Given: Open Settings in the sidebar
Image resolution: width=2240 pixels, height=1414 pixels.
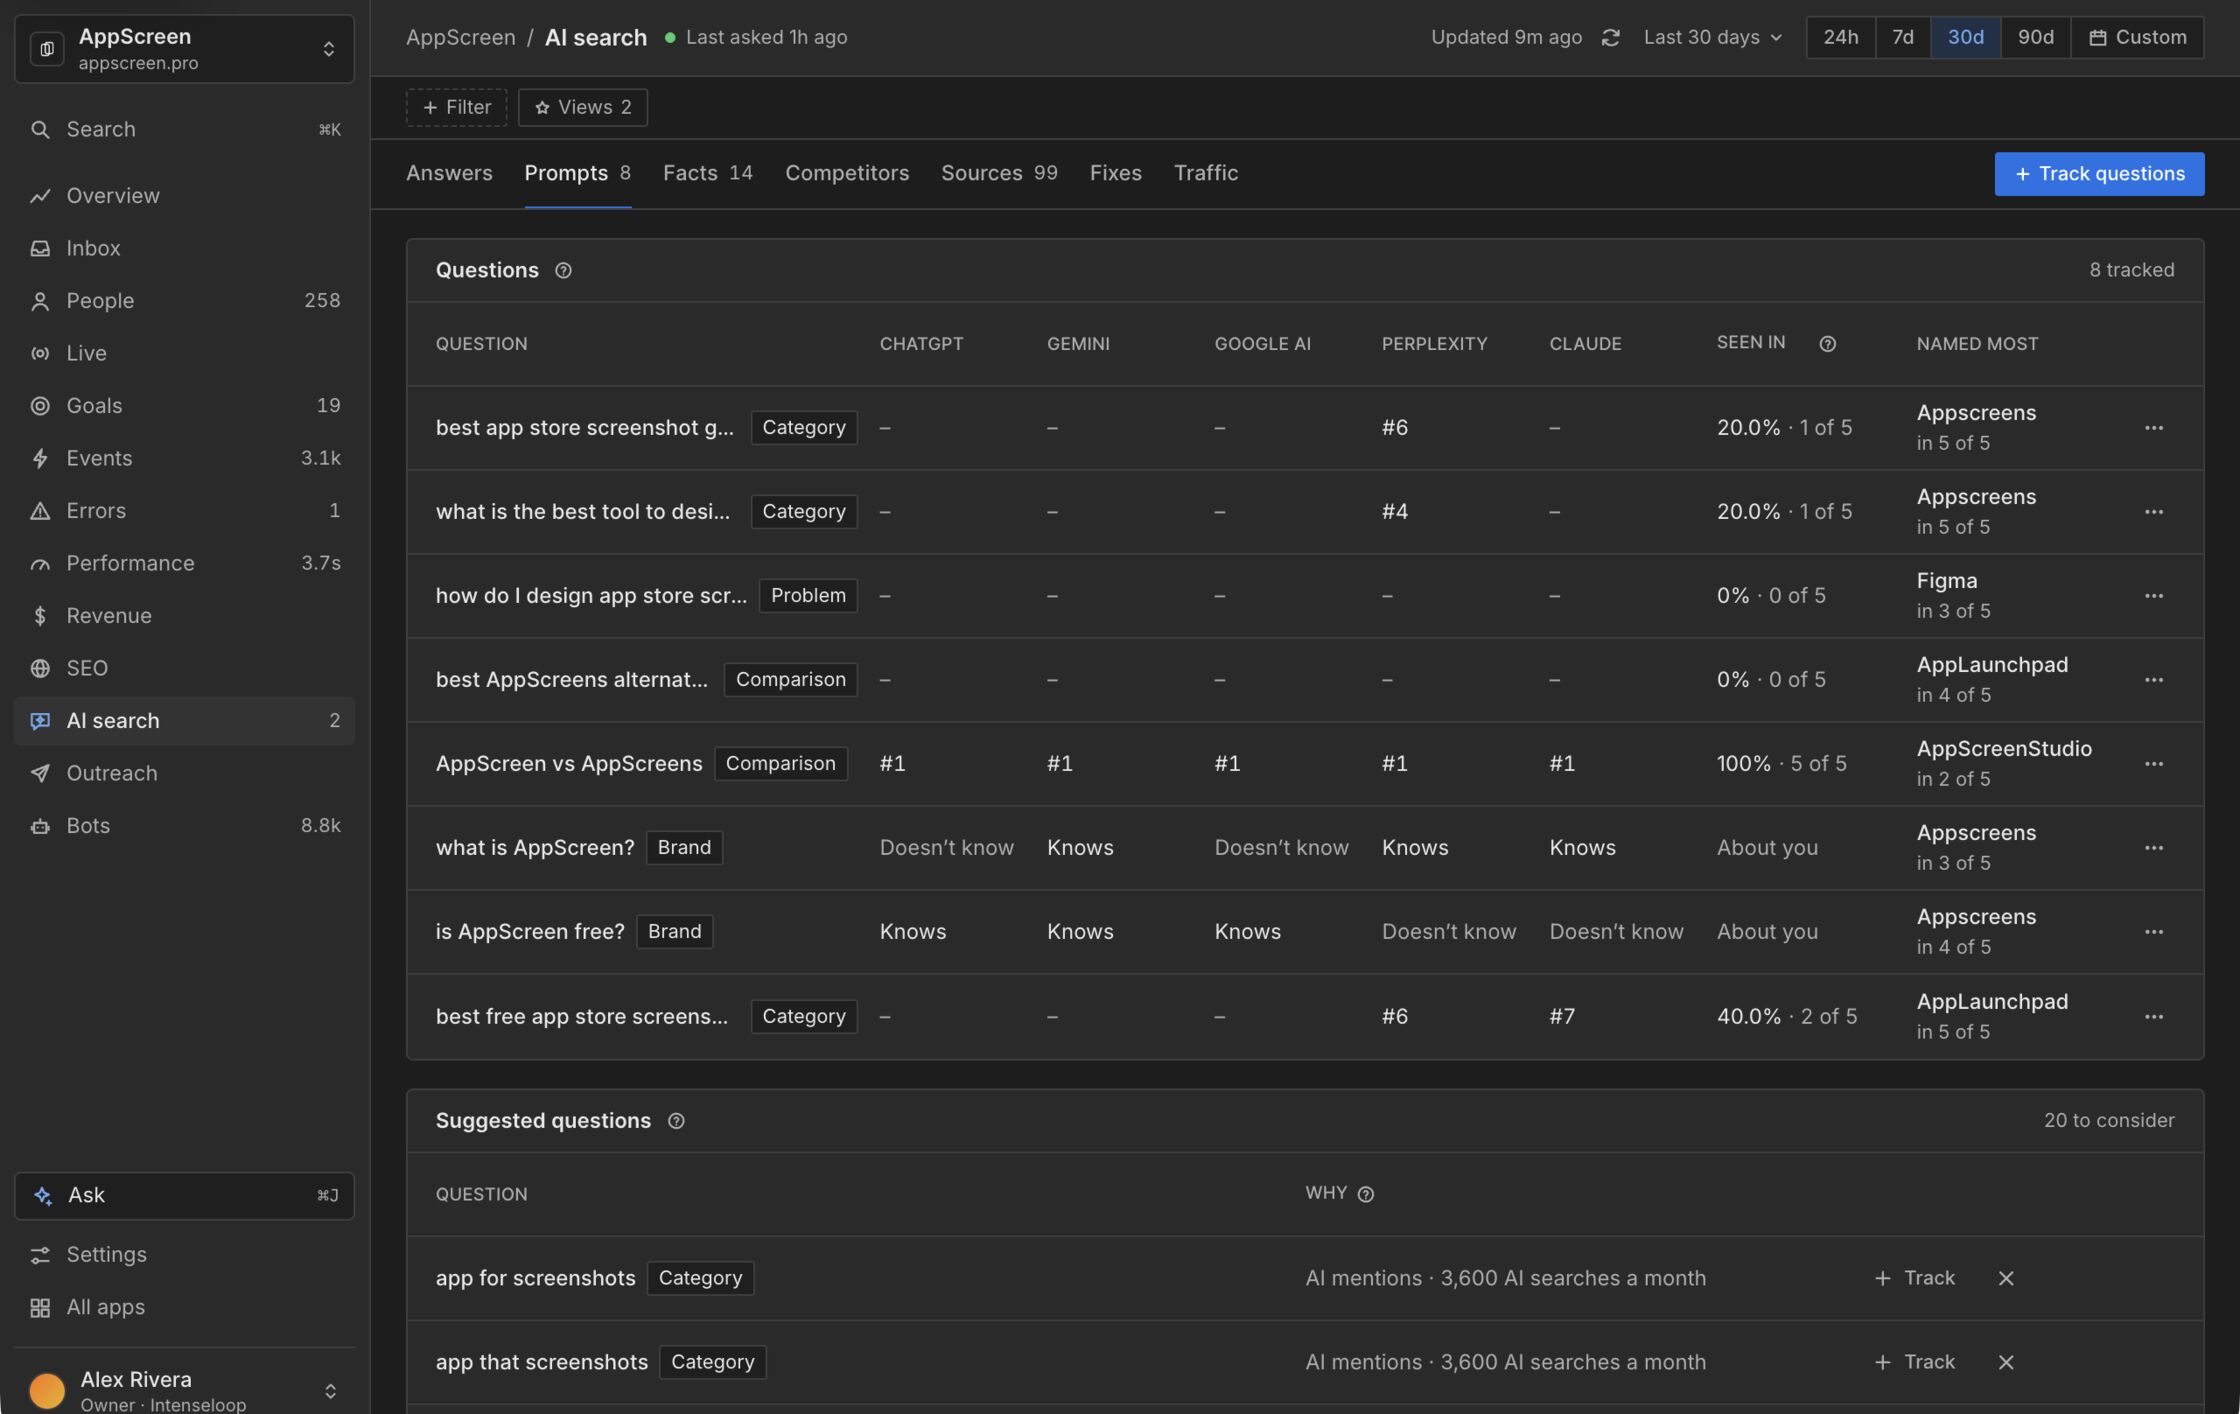Looking at the screenshot, I should pyautogui.click(x=184, y=1254).
